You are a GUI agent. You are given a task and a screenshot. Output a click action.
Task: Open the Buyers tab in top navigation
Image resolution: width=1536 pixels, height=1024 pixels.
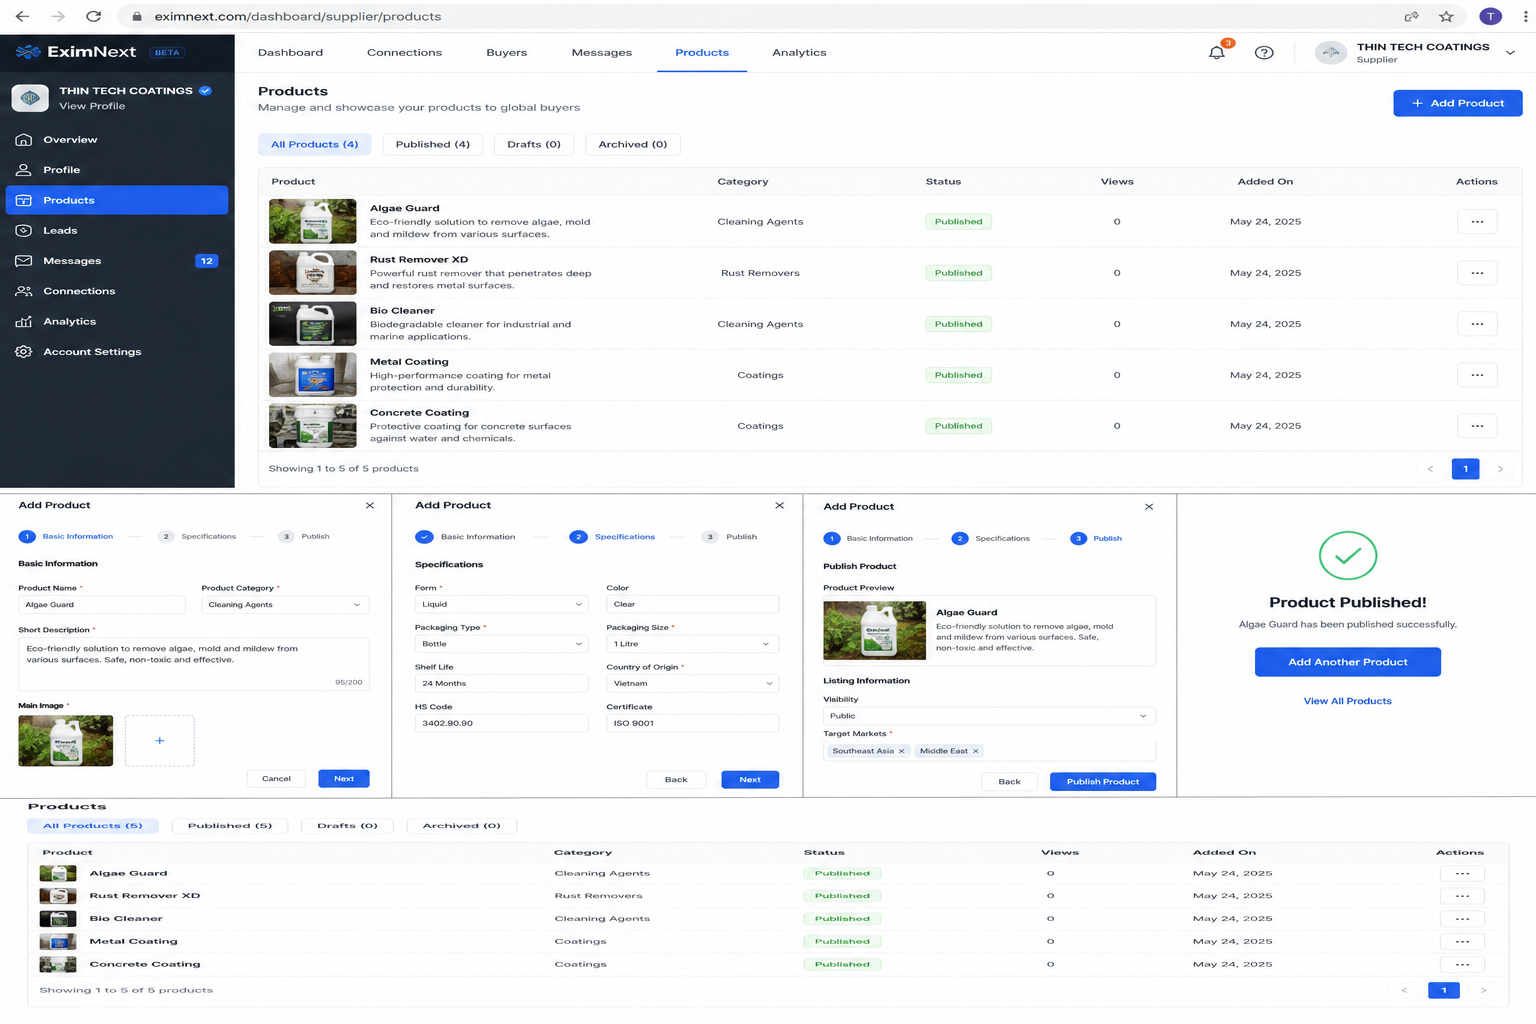point(507,52)
